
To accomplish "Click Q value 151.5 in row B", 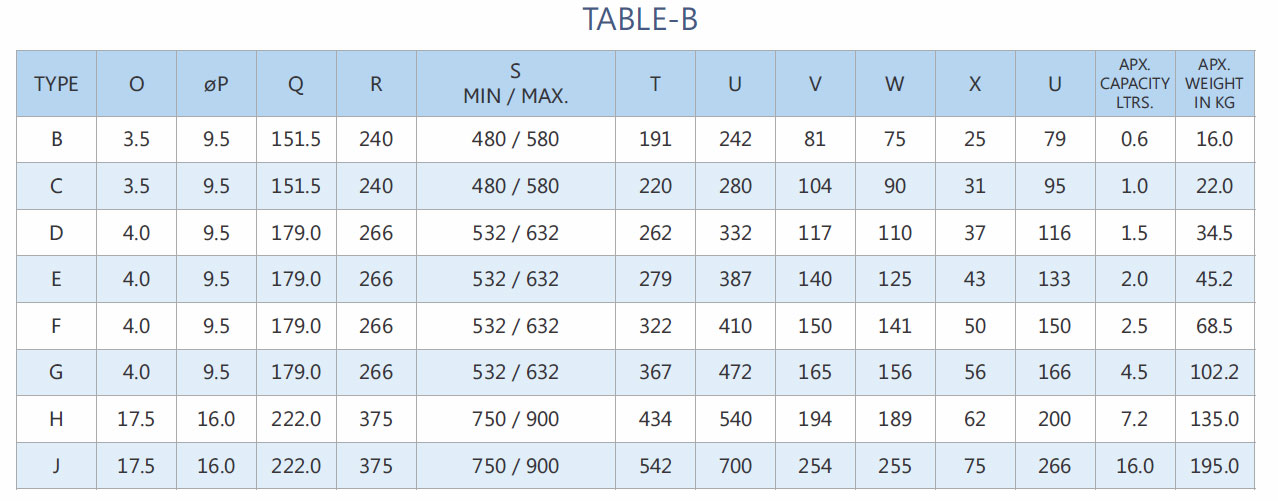I will coord(296,139).
